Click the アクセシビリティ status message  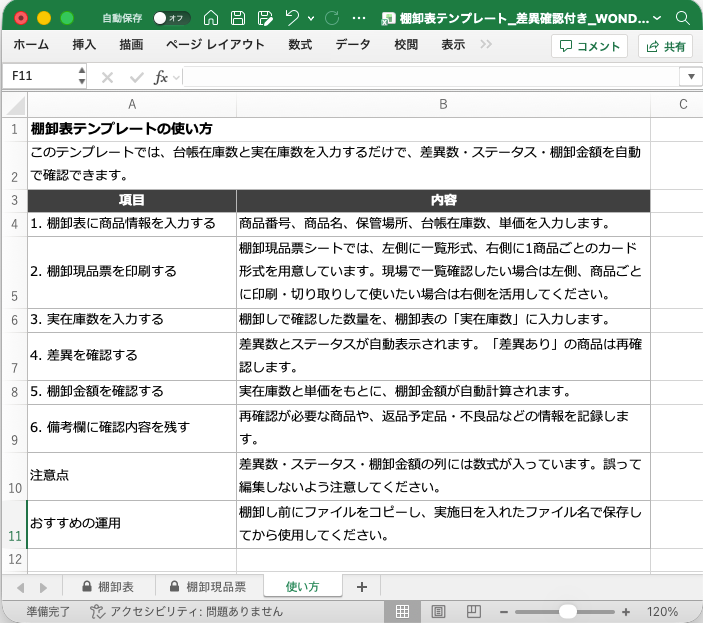click(x=187, y=612)
